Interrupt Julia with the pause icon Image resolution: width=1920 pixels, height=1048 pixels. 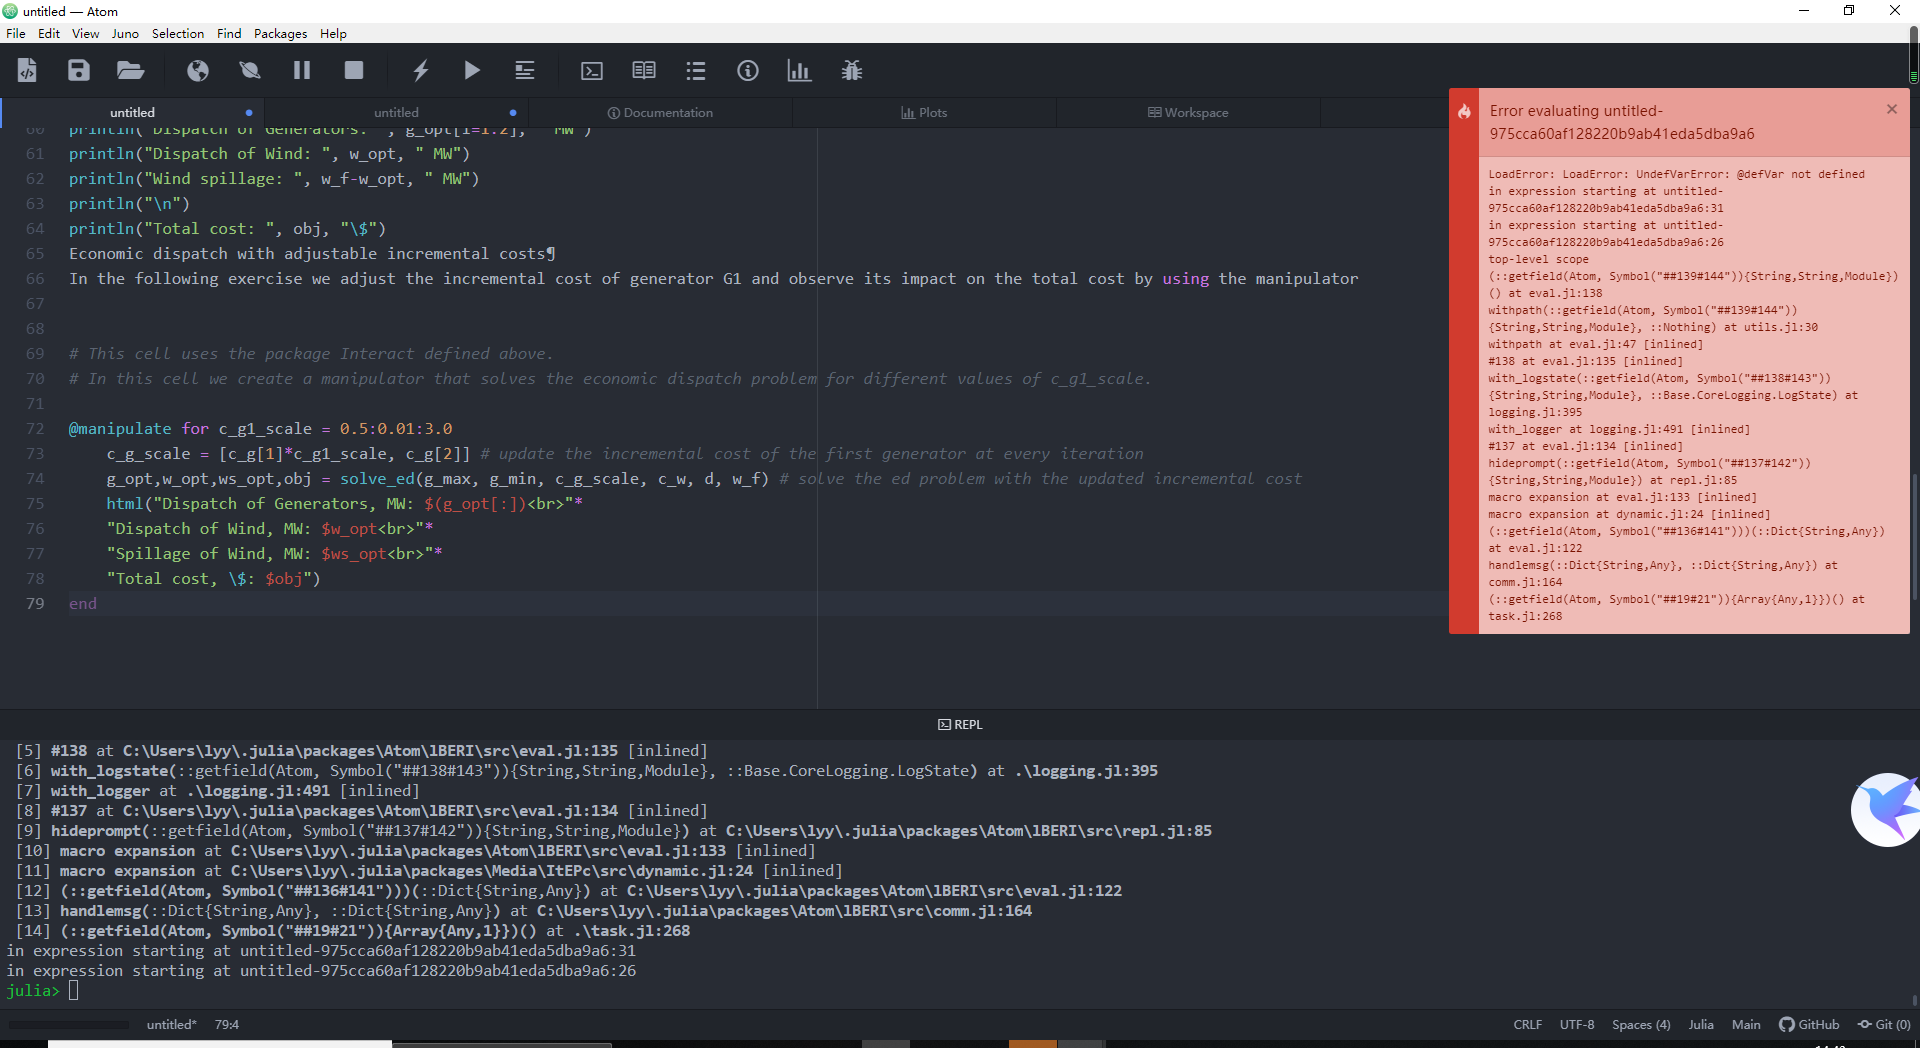(x=302, y=70)
